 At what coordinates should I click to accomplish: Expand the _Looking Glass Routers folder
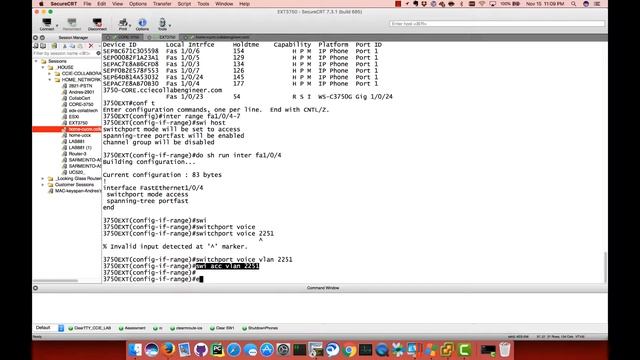pyautogui.click(x=43, y=178)
